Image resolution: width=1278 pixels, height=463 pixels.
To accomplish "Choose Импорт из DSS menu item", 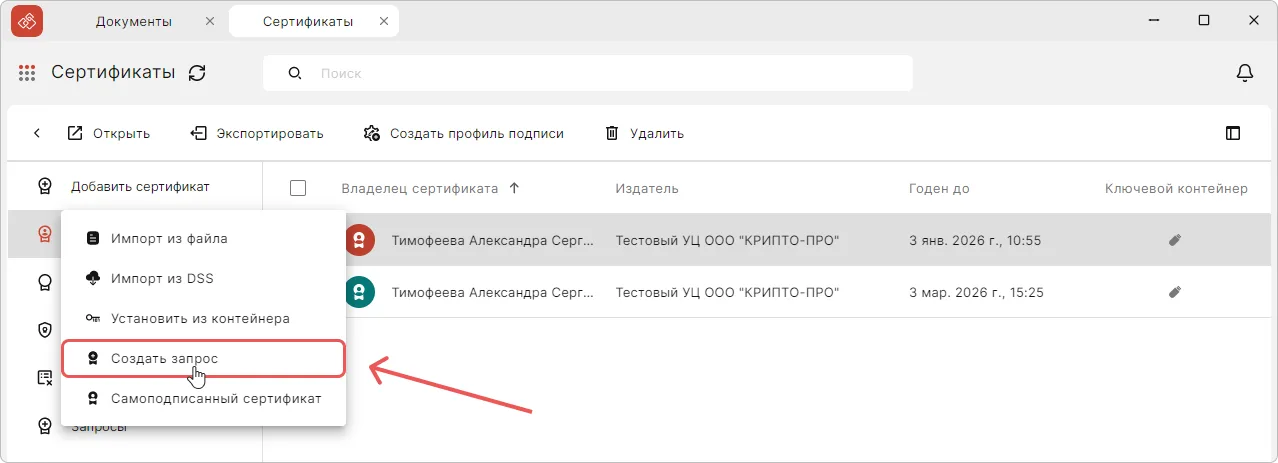I will (162, 278).
